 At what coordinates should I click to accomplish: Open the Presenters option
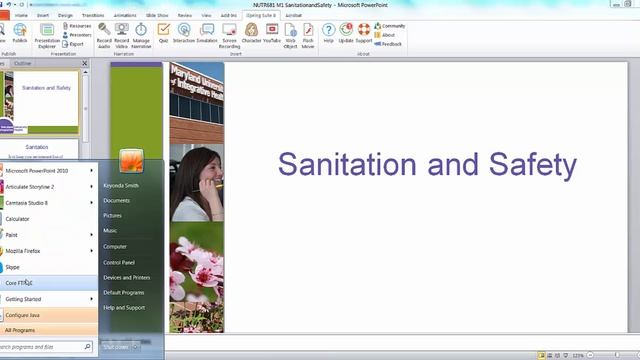77,35
